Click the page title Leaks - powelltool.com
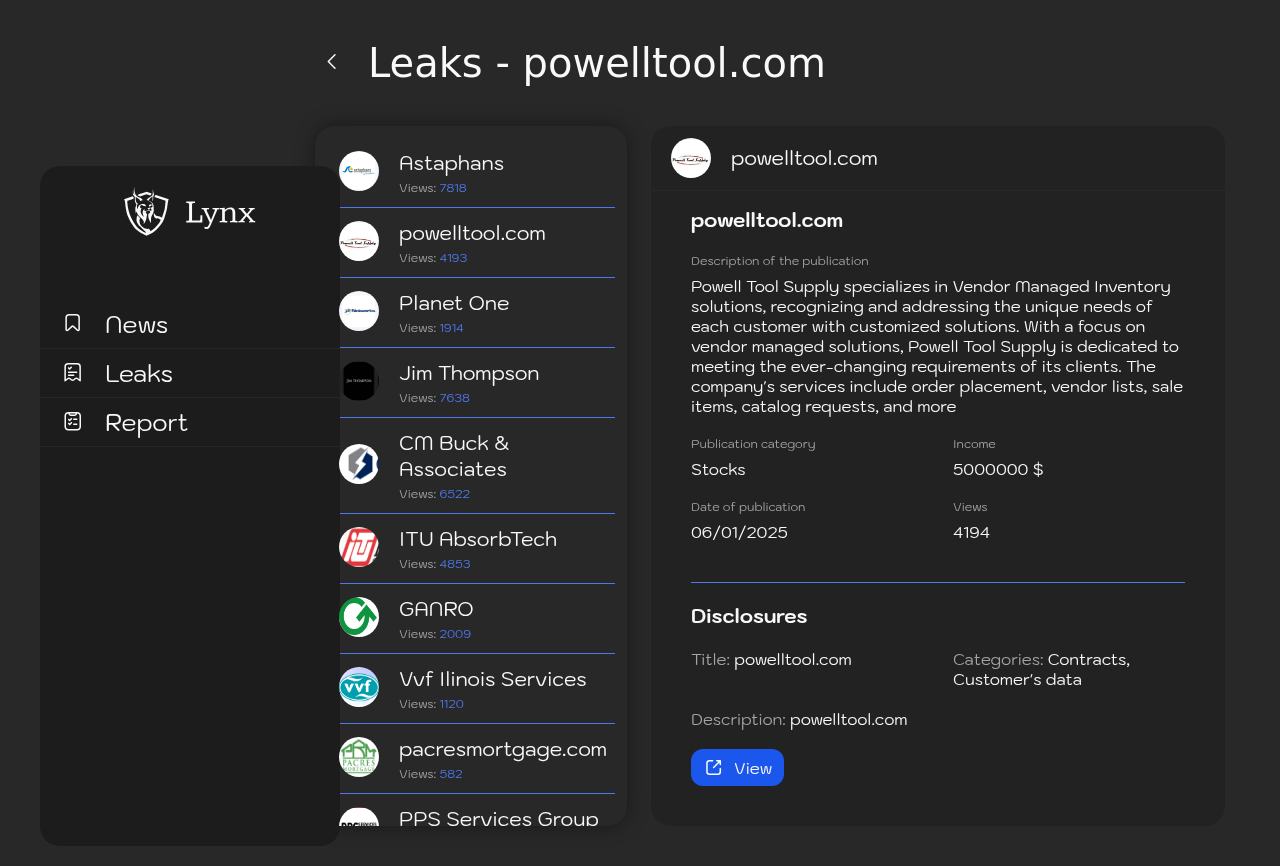Viewport: 1280px width, 866px height. tap(597, 63)
